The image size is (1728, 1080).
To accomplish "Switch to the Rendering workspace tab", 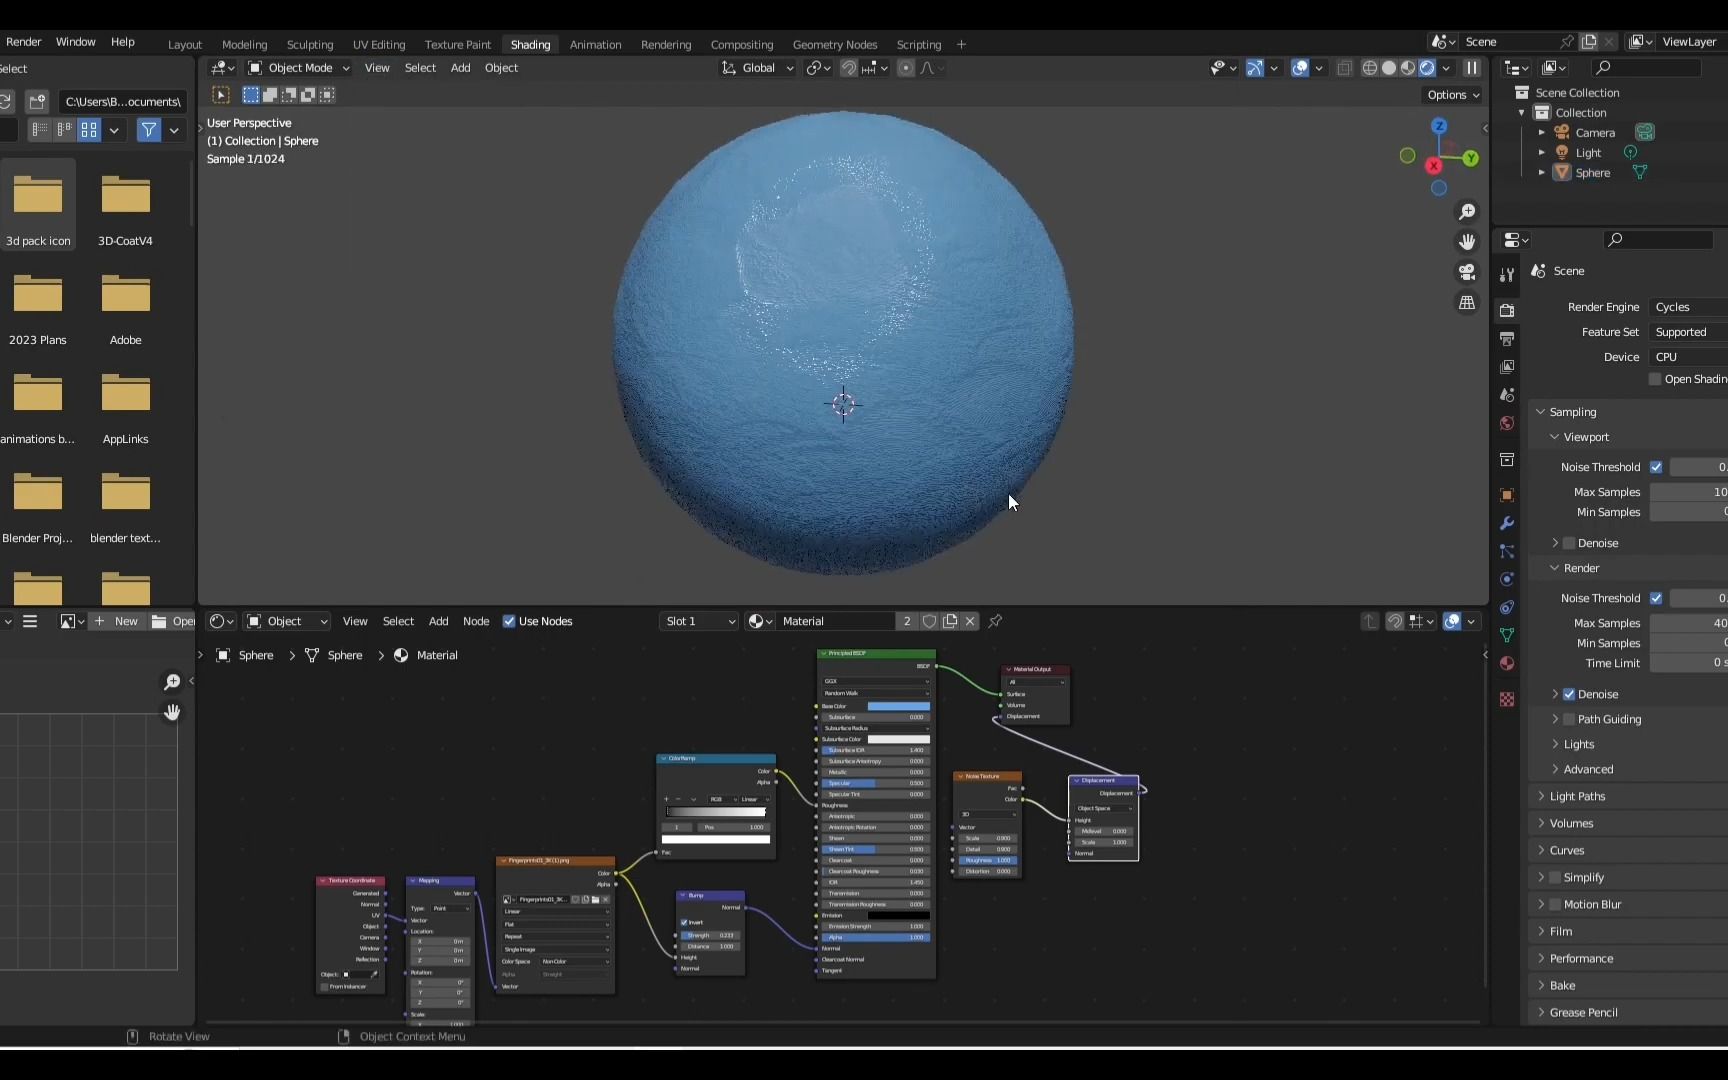I will coord(666,44).
